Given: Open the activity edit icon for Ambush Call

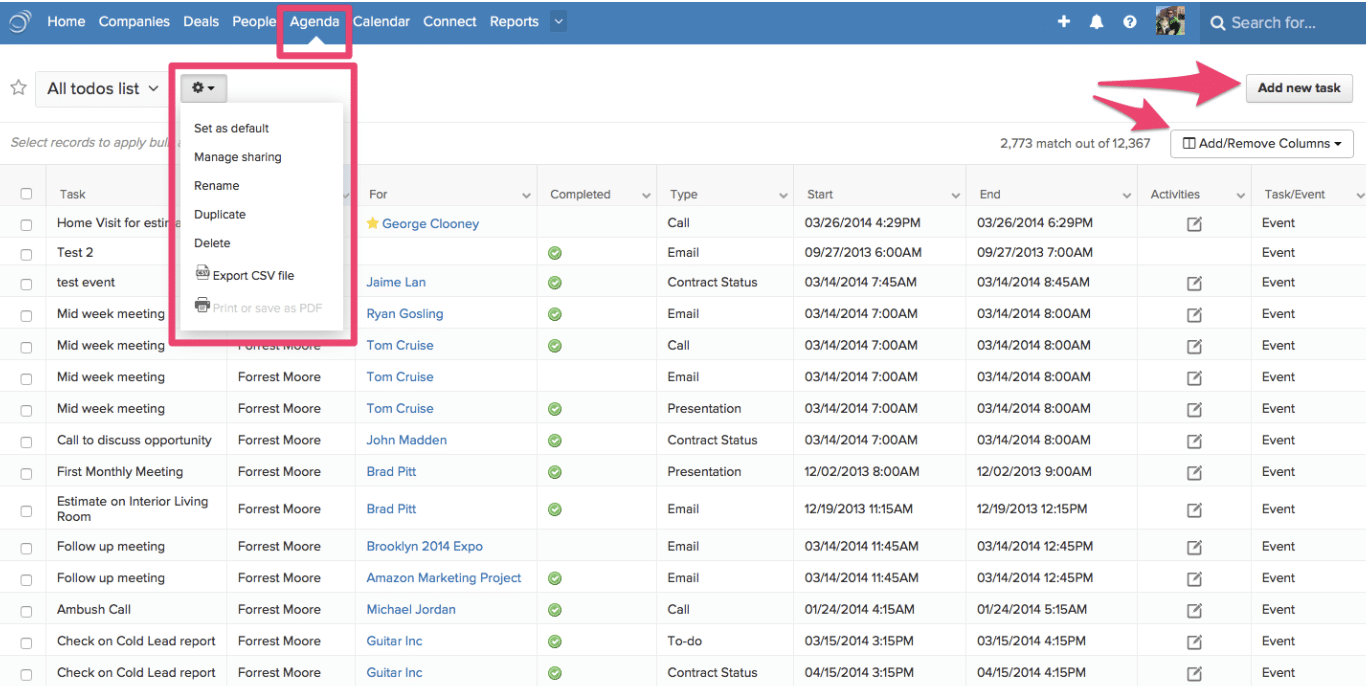Looking at the screenshot, I should coord(1194,609).
